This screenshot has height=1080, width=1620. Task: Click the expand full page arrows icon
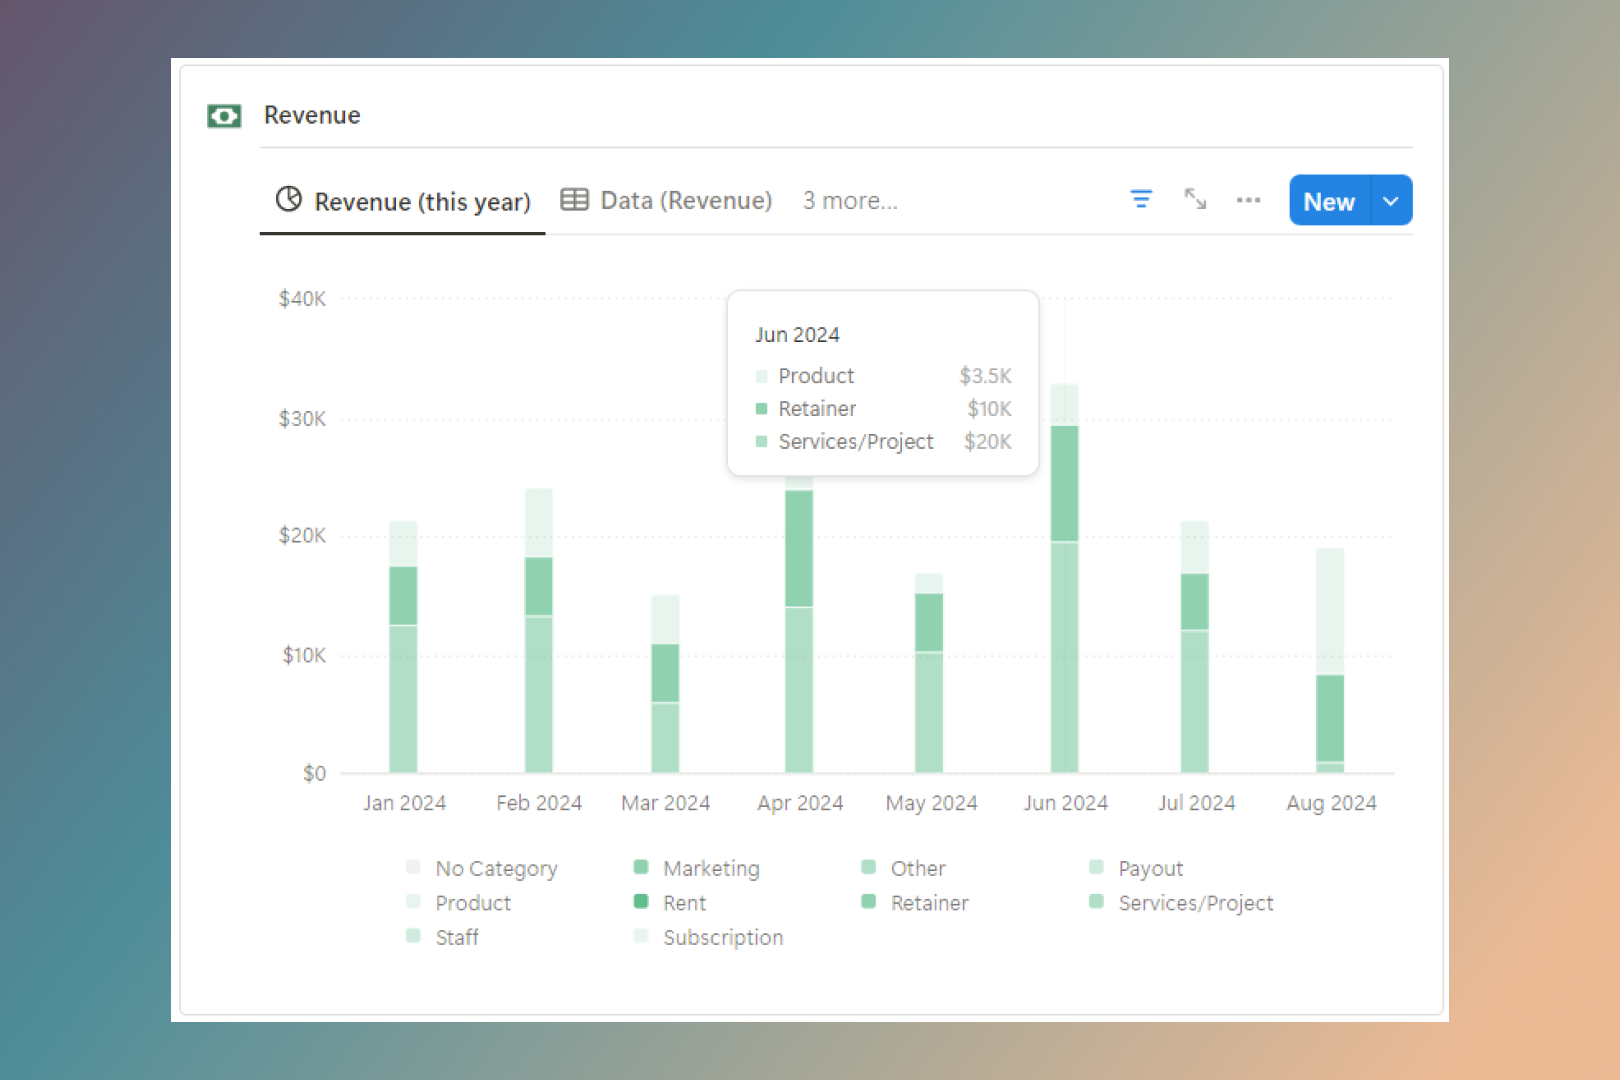point(1195,199)
